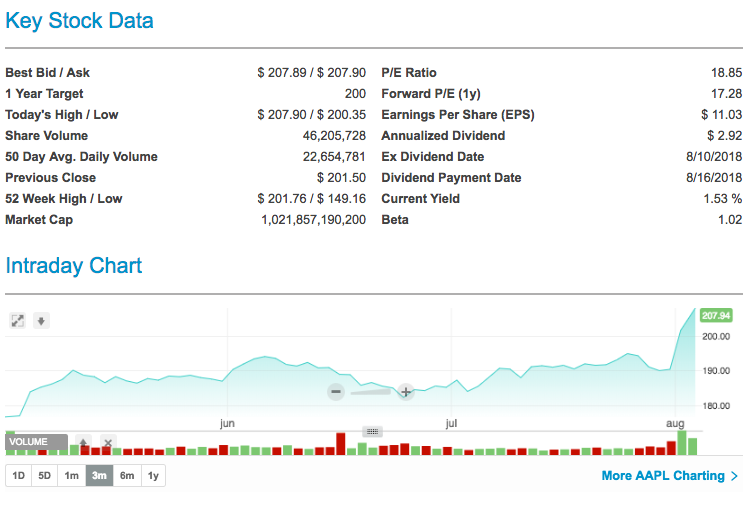Click the P/E Ratio label

pos(409,73)
